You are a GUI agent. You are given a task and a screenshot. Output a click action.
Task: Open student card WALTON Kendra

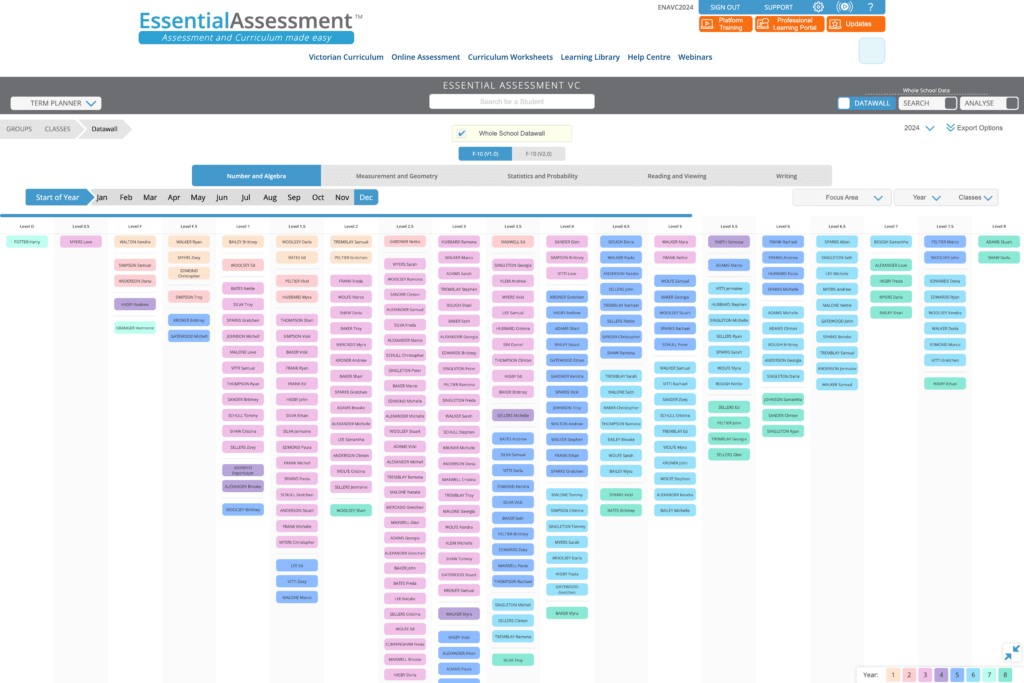135,242
